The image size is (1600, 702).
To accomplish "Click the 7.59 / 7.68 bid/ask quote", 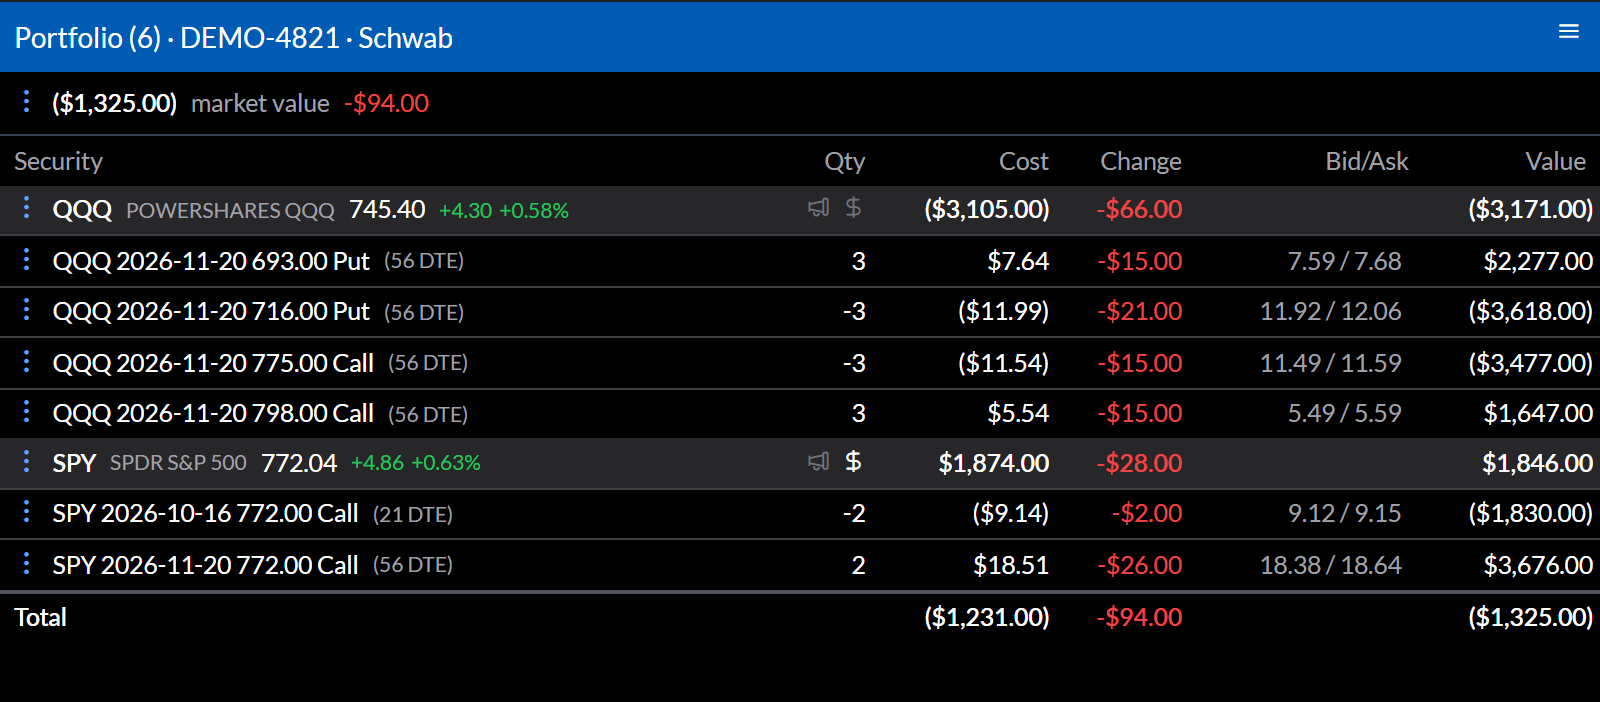I will click(1344, 261).
